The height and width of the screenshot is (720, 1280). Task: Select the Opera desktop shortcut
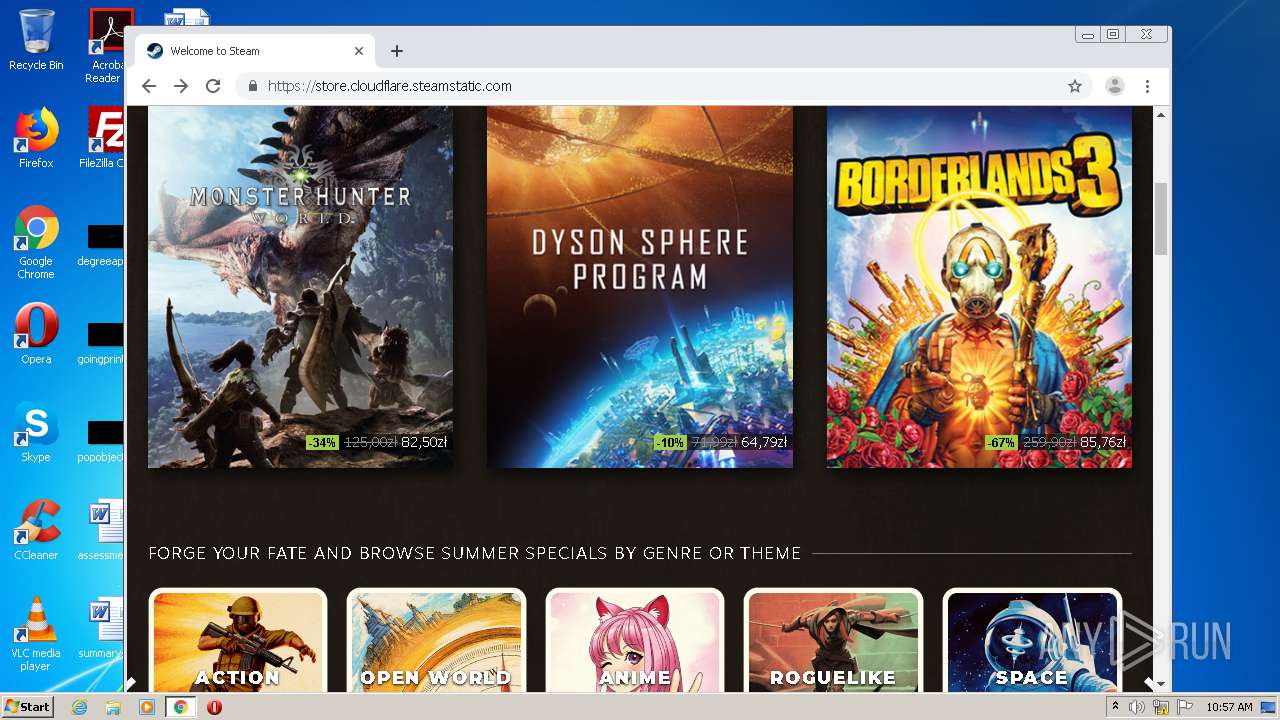click(36, 334)
